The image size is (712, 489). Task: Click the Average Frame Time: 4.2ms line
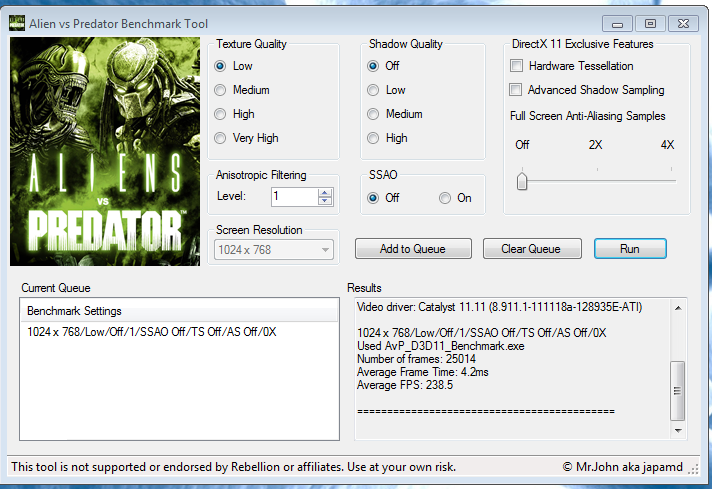point(423,372)
